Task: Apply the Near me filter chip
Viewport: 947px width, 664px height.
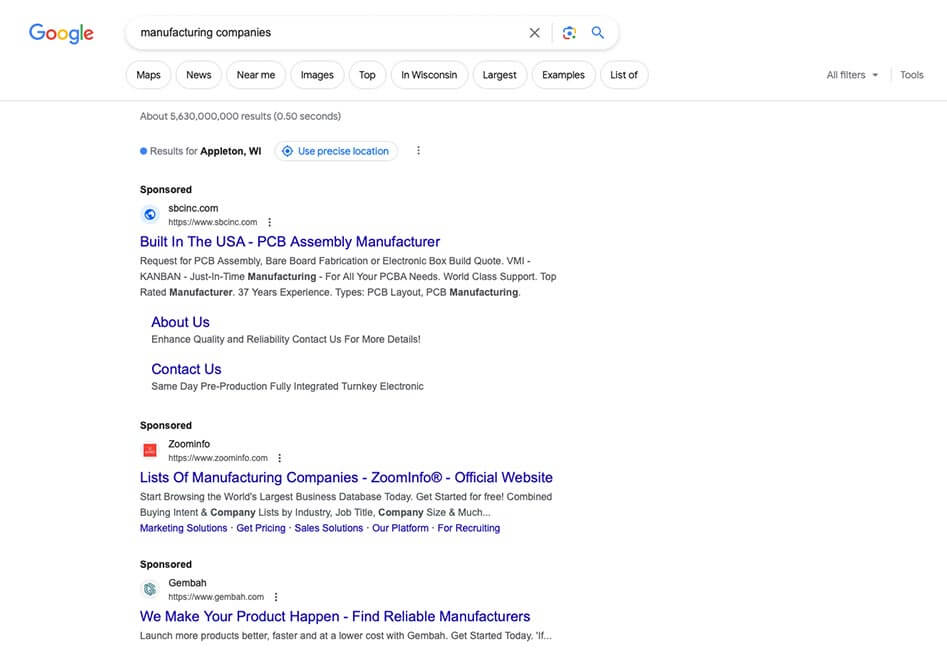Action: pyautogui.click(x=255, y=75)
